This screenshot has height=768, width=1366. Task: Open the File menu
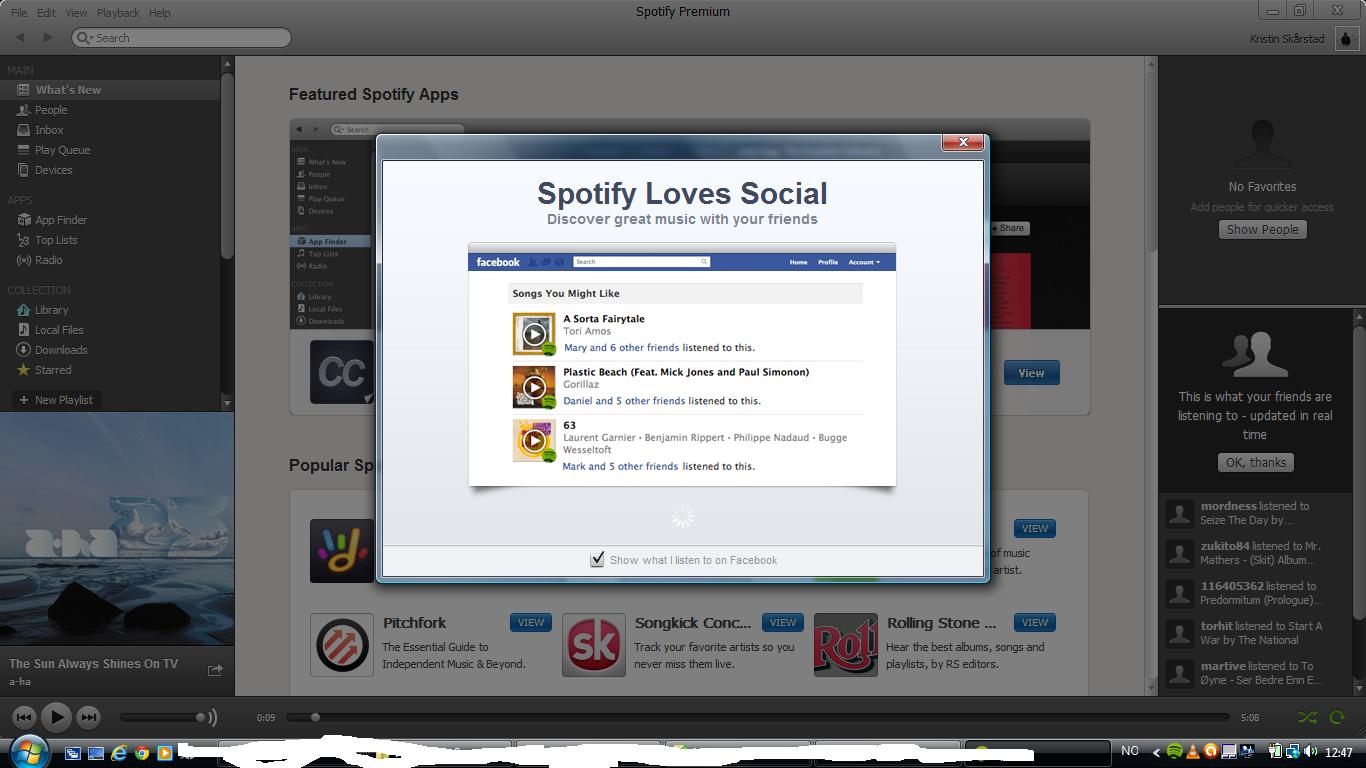[x=19, y=13]
